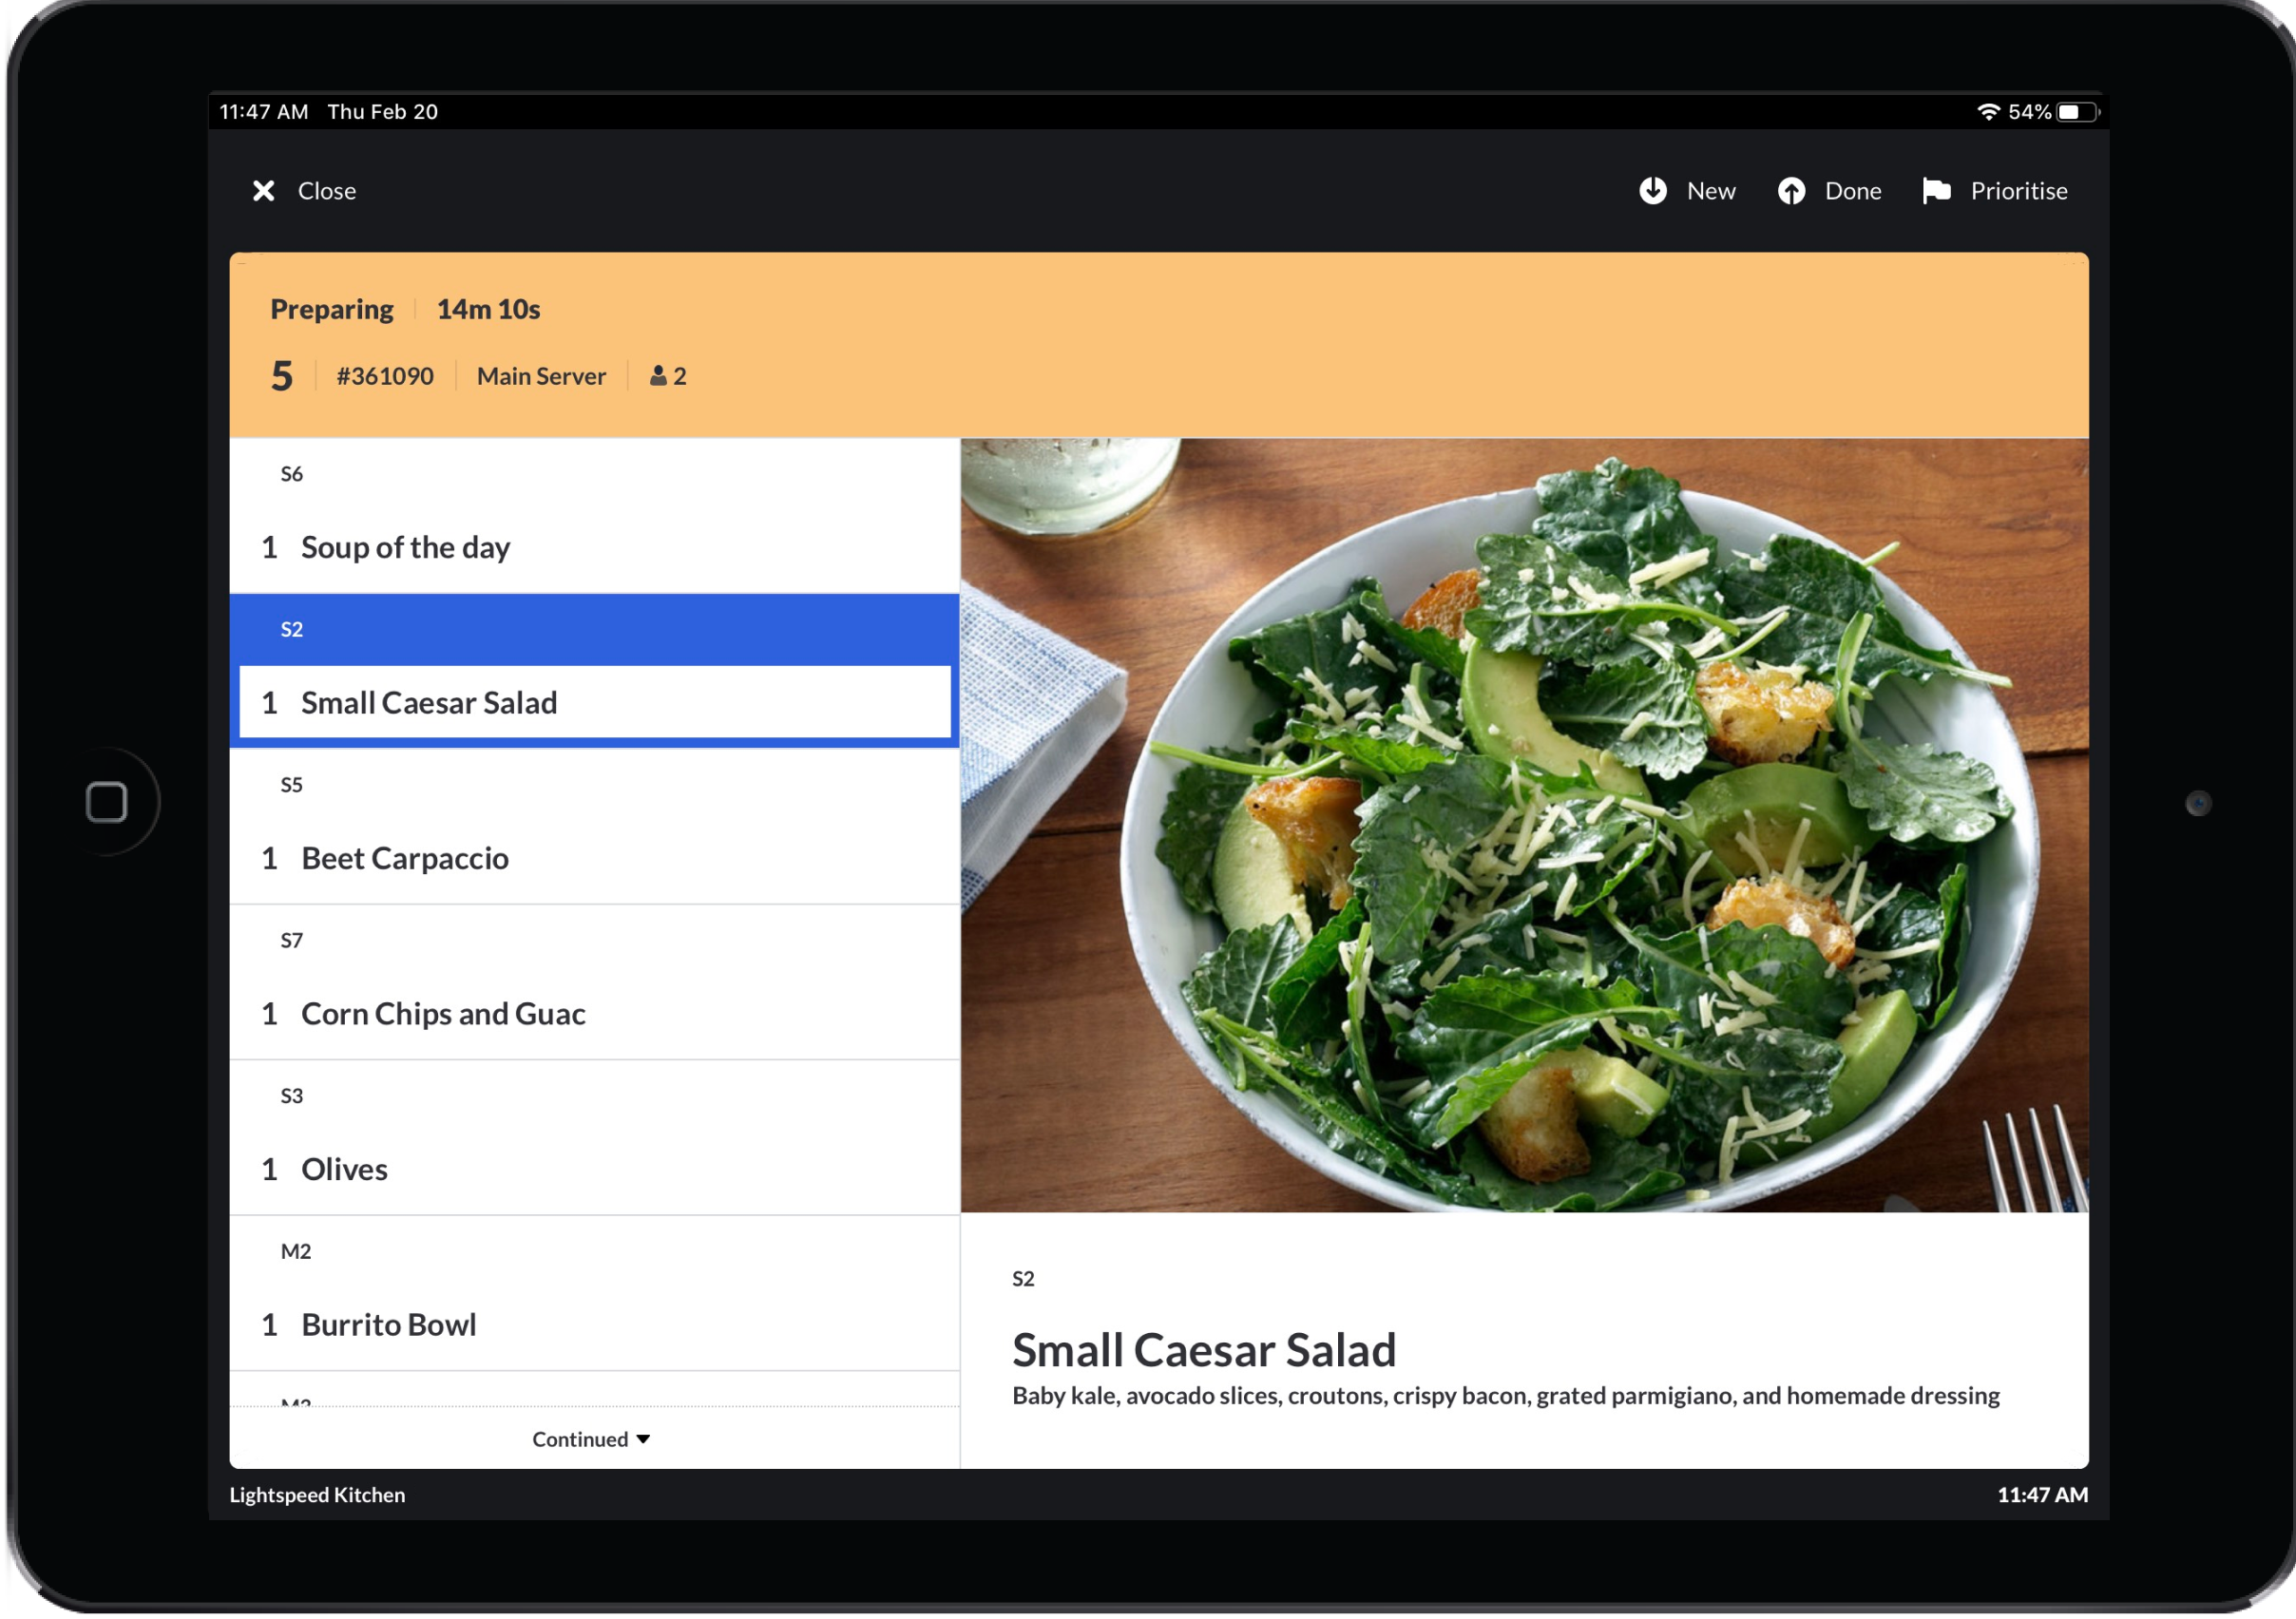Click the Prioritise flag icon

[1936, 191]
